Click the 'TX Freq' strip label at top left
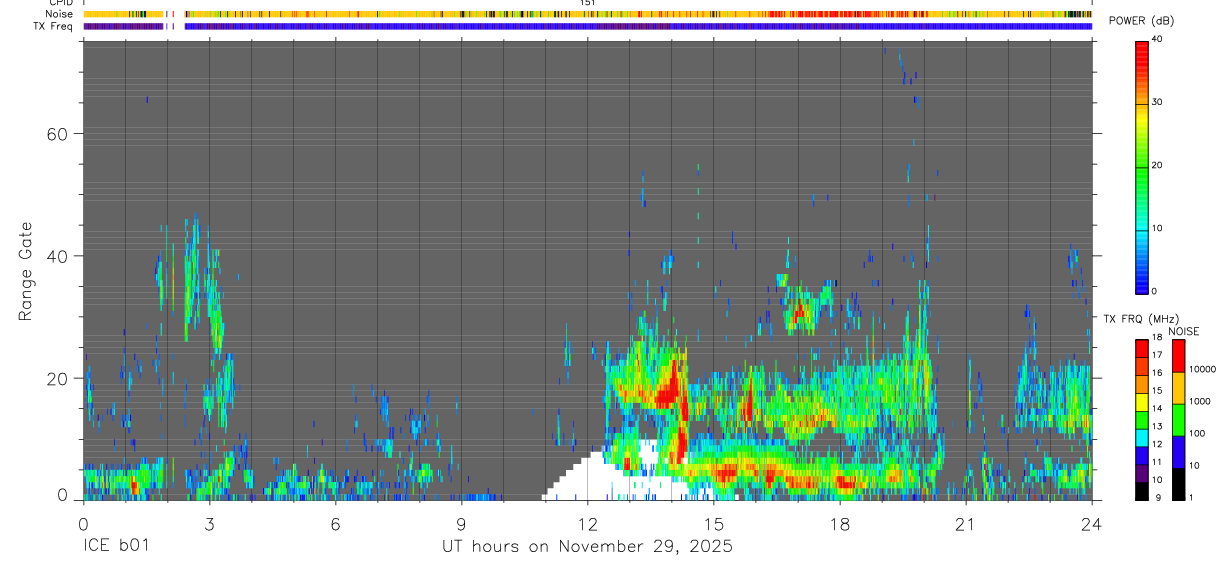 (x=54, y=26)
